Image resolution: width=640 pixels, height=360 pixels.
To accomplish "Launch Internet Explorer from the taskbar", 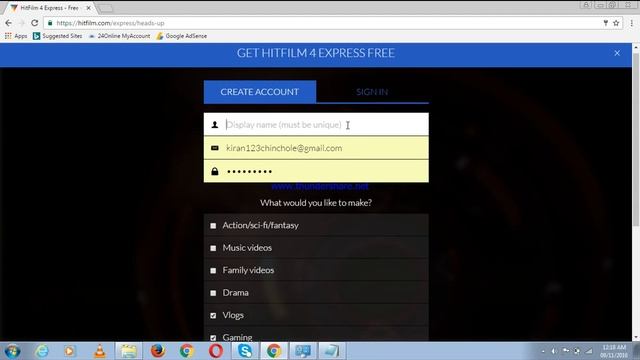I will tap(41, 351).
